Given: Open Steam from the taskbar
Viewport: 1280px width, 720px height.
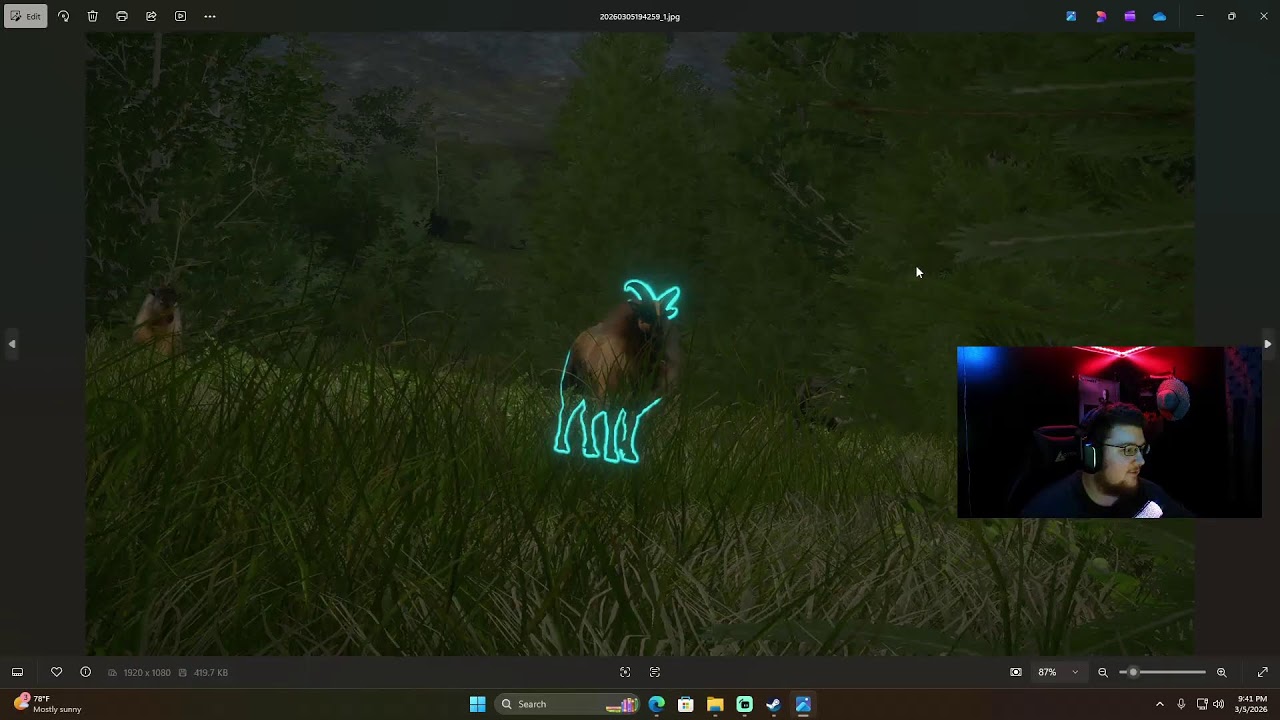Looking at the screenshot, I should (773, 704).
